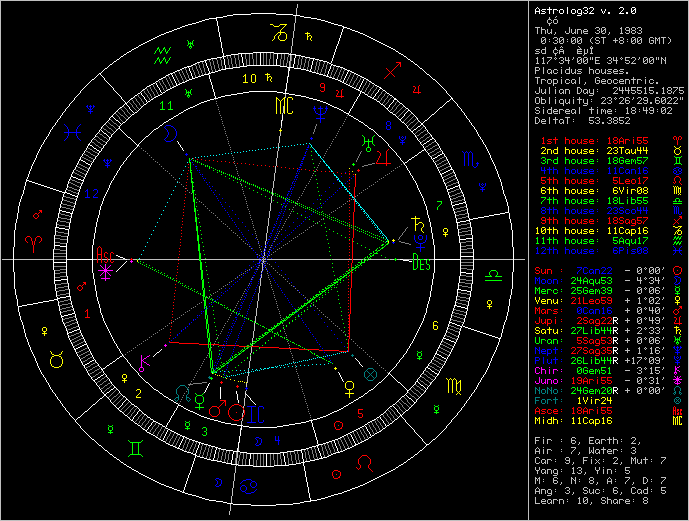
Task: Click the 'Julian Day: 2445515.1875' line
Action: point(609,91)
